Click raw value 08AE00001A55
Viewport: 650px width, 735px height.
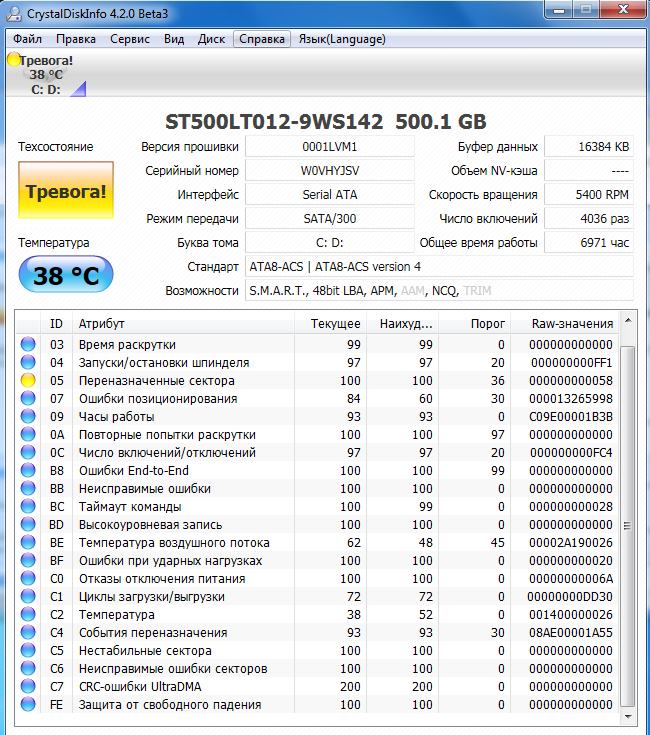click(x=571, y=632)
